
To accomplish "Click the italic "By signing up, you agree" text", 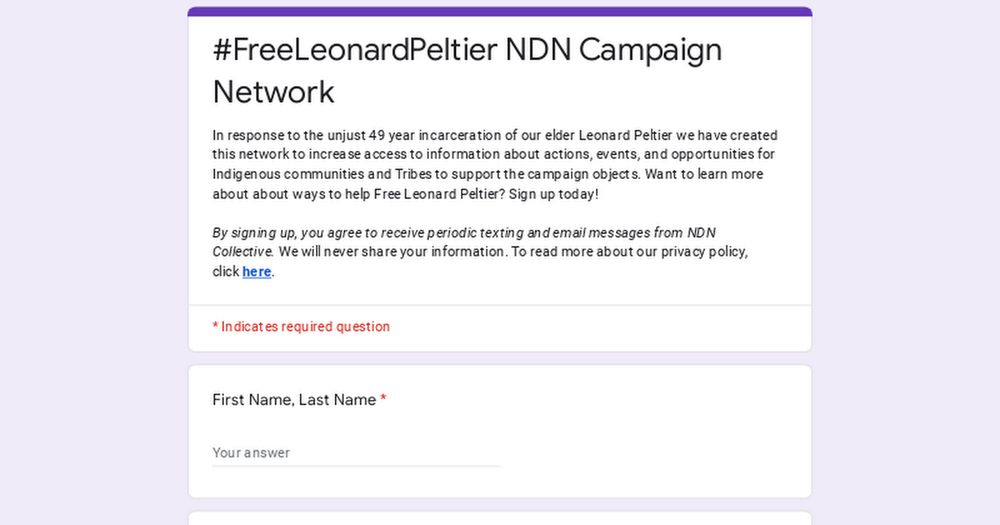I will click(x=295, y=233).
